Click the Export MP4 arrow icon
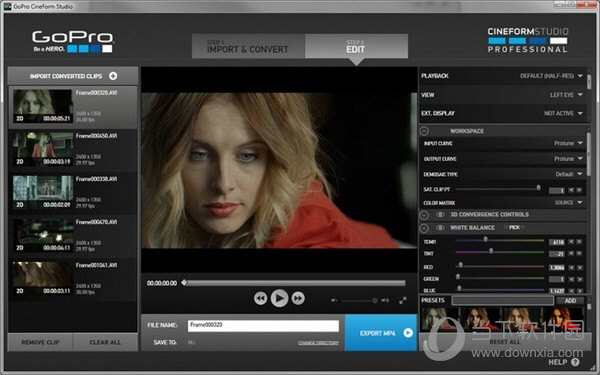 click(x=408, y=333)
